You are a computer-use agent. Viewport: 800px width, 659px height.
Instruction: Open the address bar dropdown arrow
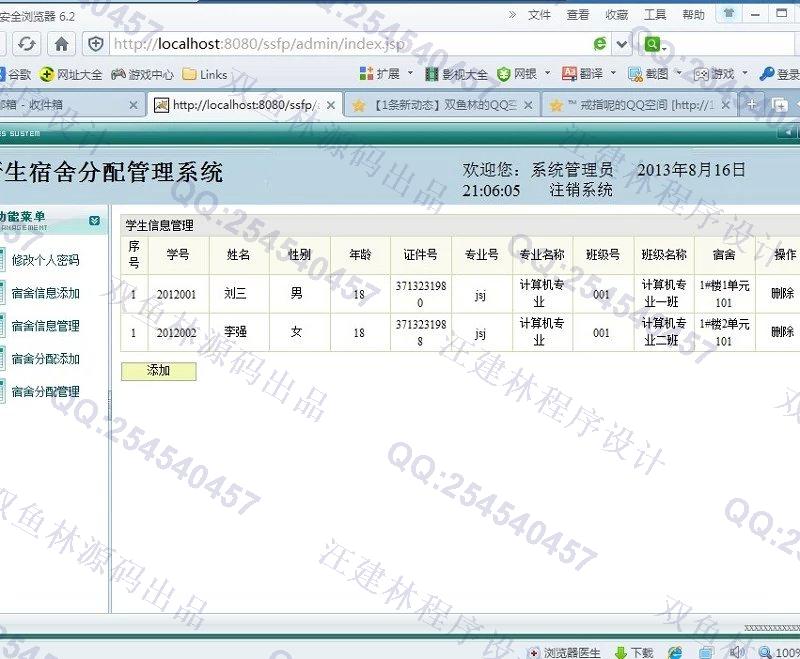[622, 44]
